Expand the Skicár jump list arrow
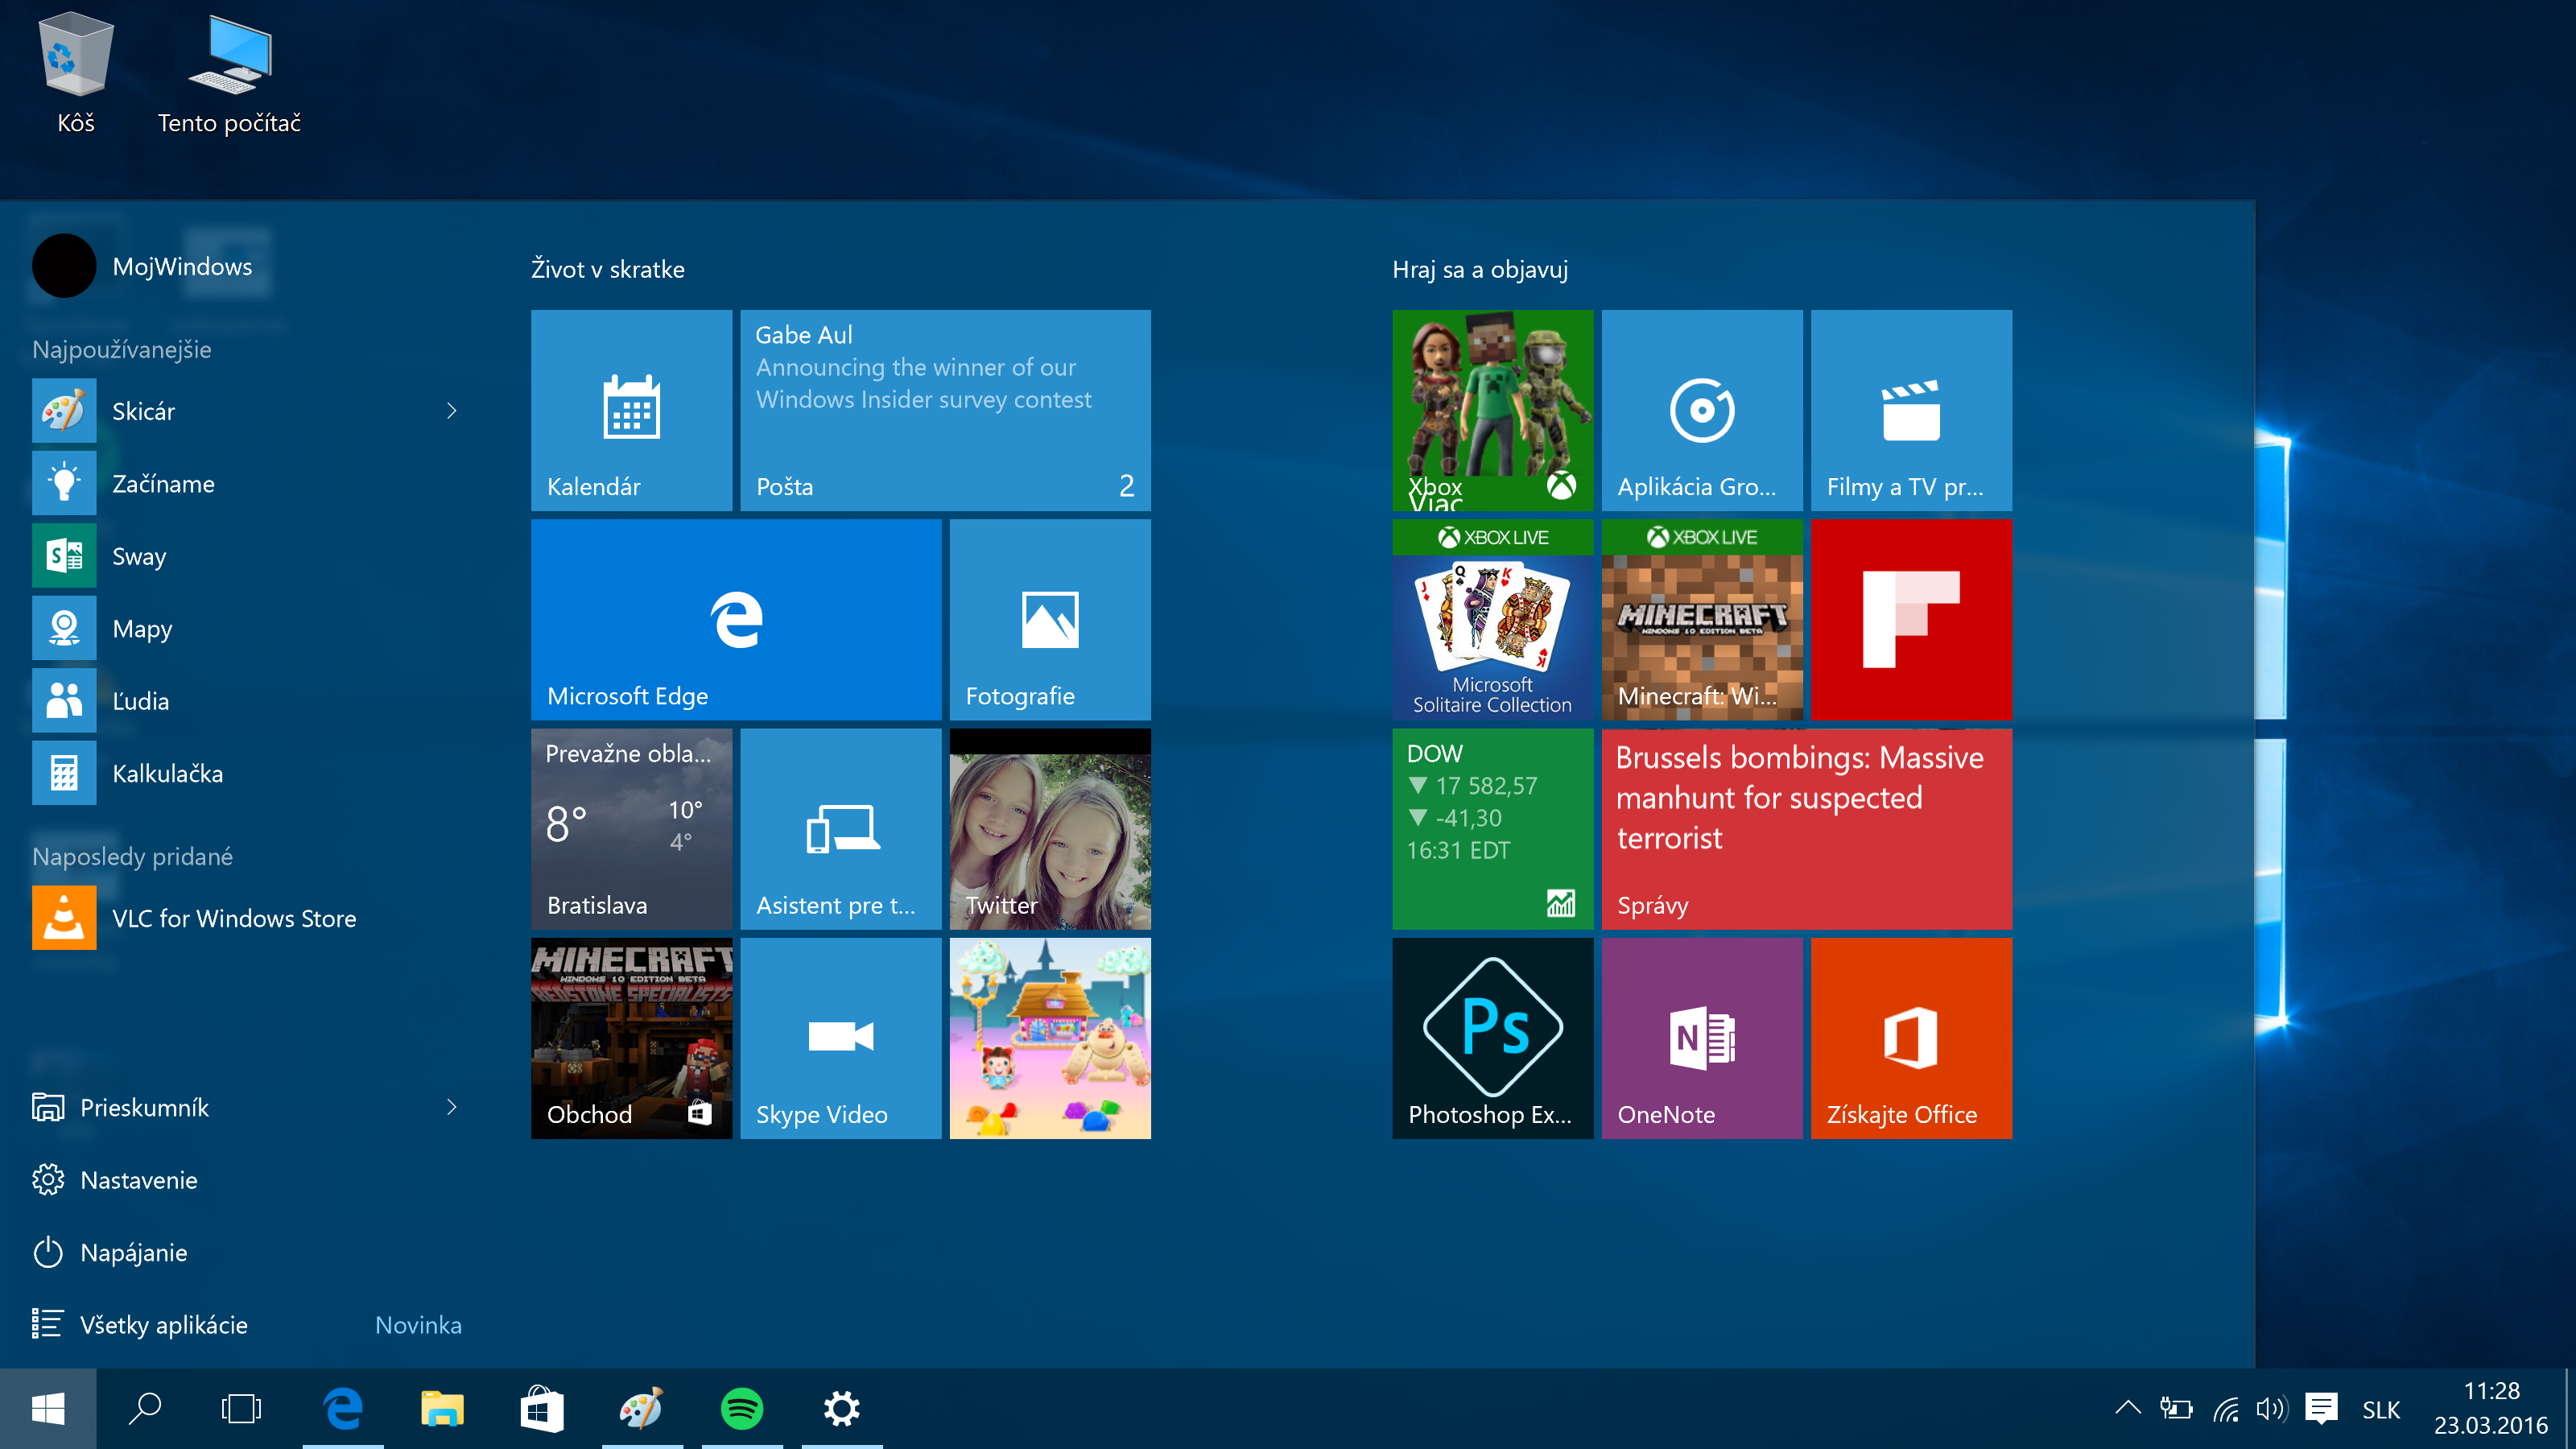Image resolution: width=2576 pixels, height=1449 pixels. pyautogui.click(x=452, y=410)
